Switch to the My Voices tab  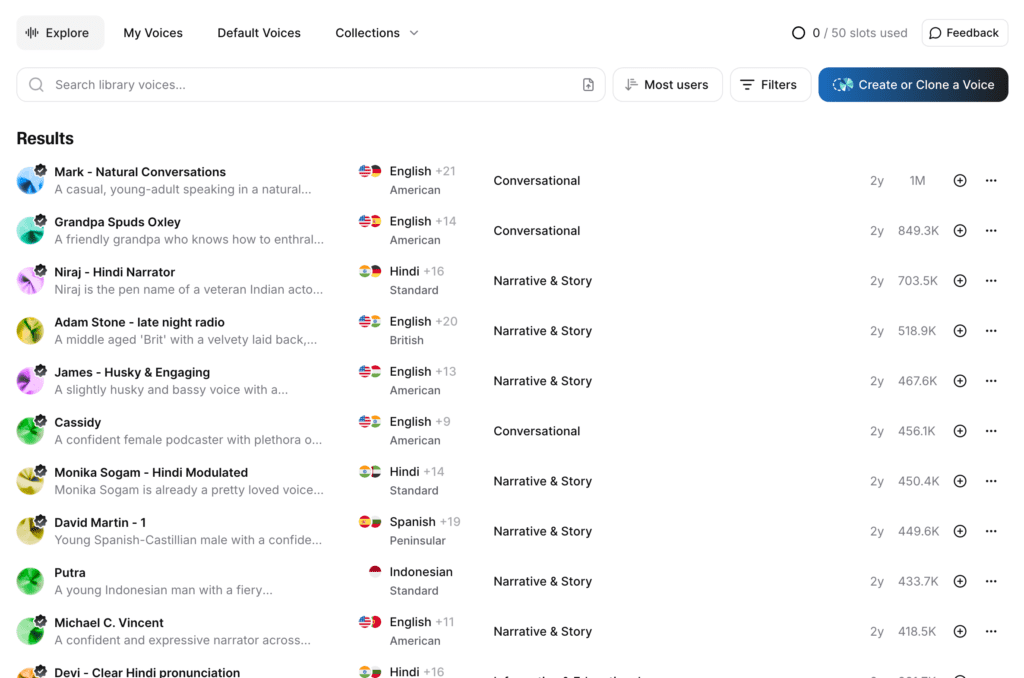click(x=152, y=32)
